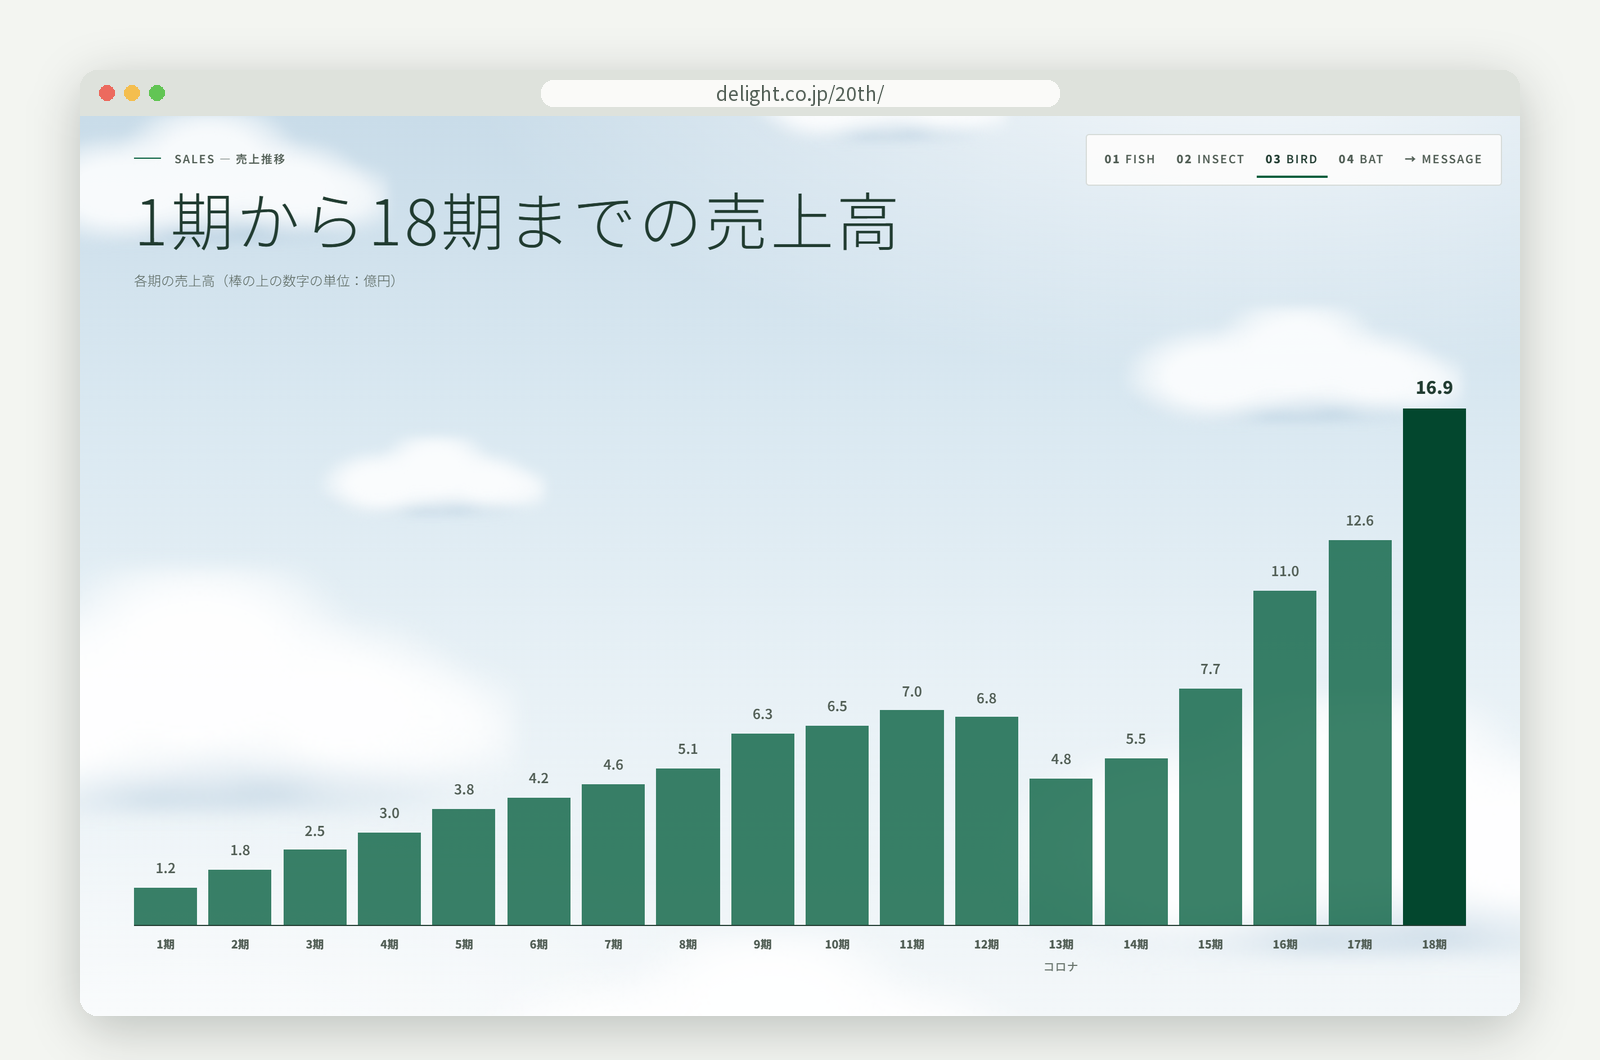1600x1060 pixels.
Task: Click the 各期の売上高 unit subtitle
Action: tap(265, 281)
